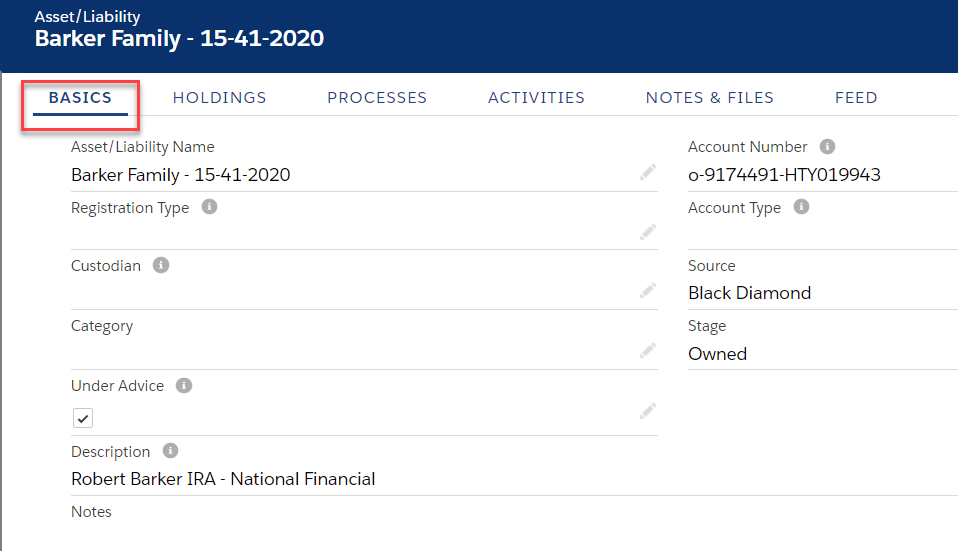
Task: Open the Notes & Files tab
Action: [x=710, y=98]
